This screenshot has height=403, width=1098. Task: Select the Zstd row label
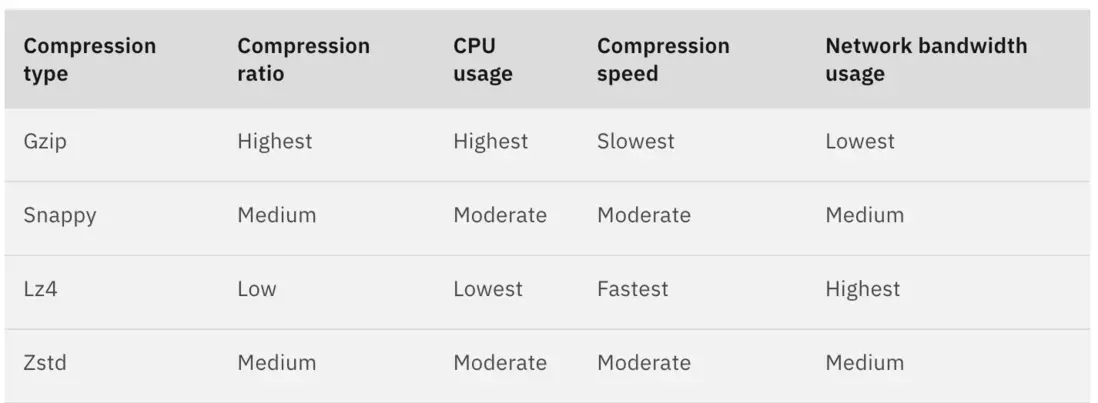point(45,363)
